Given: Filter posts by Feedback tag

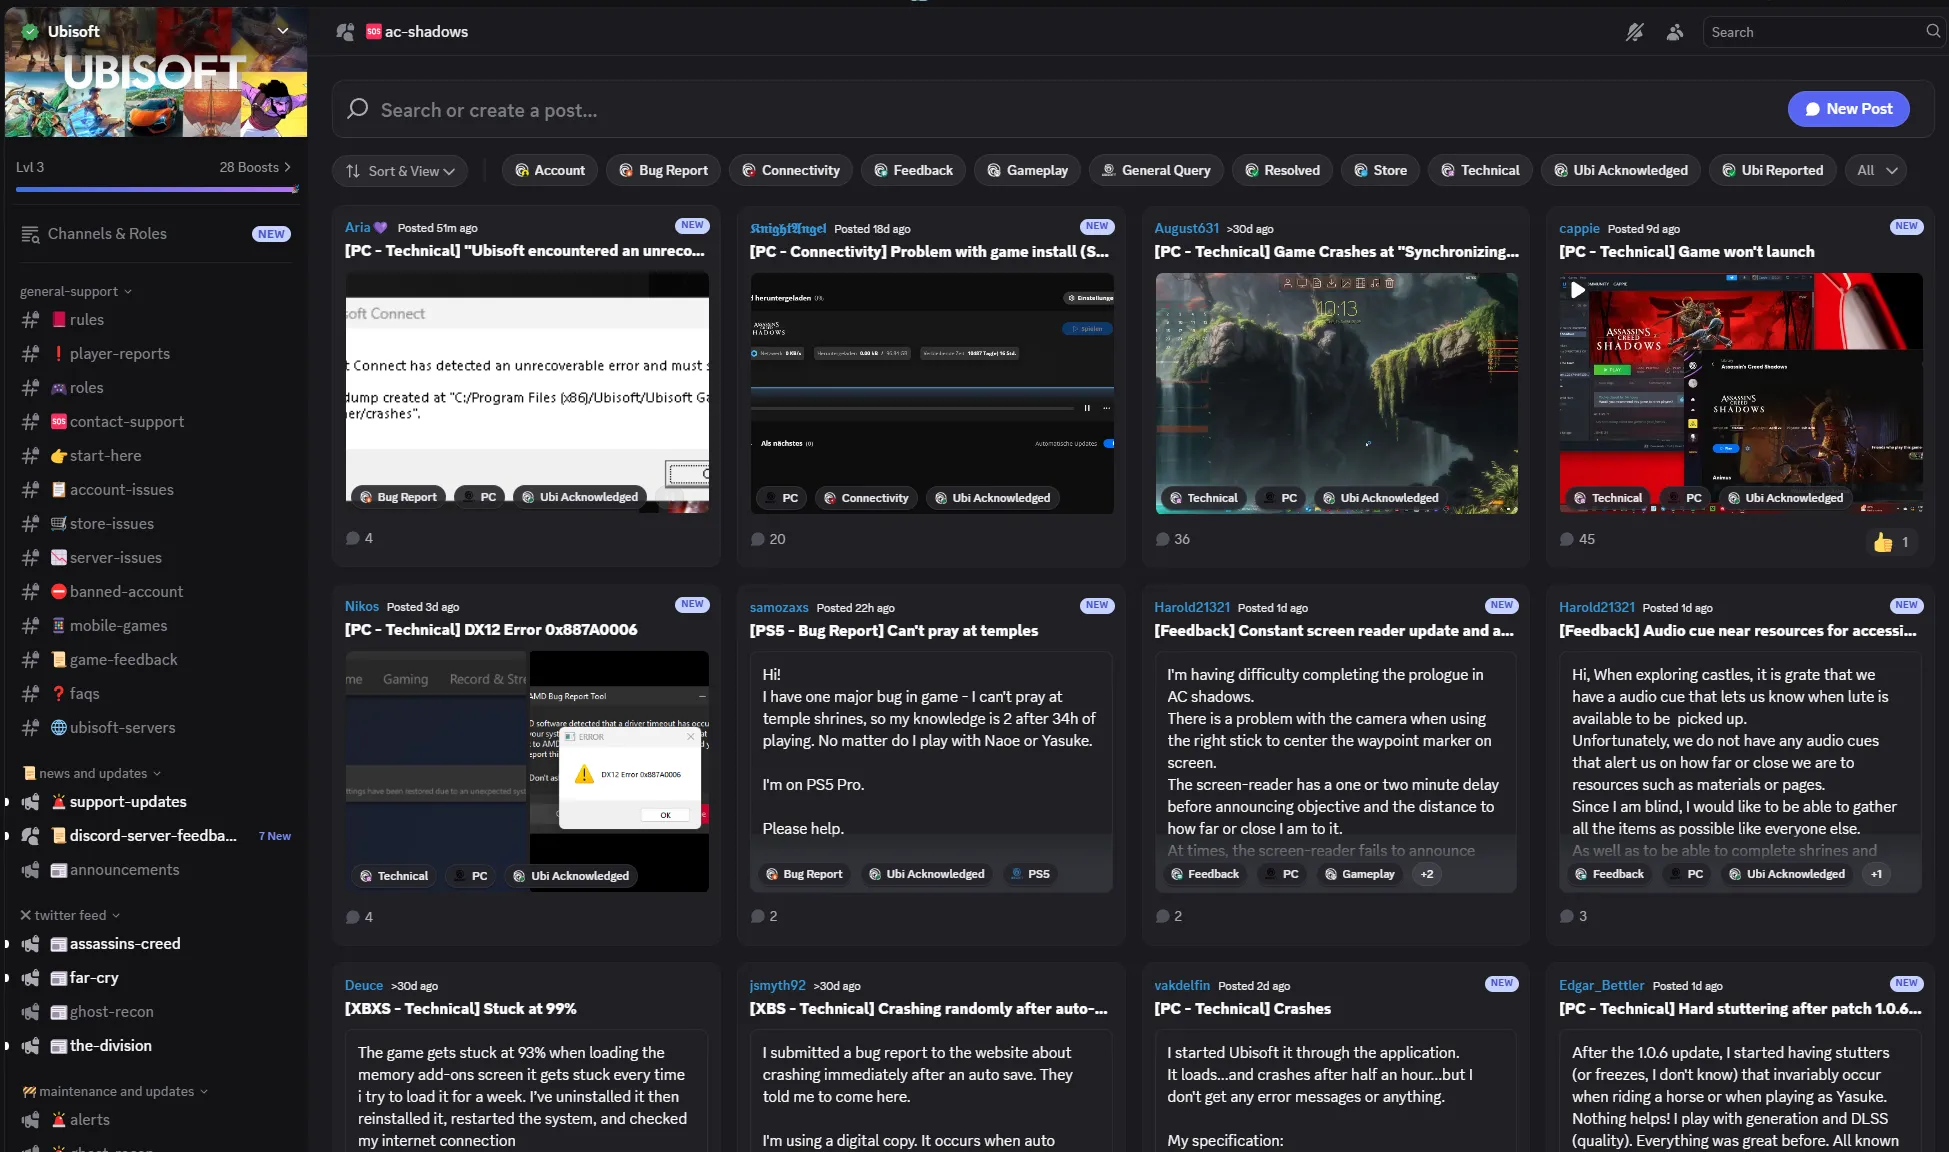Looking at the screenshot, I should pos(913,171).
